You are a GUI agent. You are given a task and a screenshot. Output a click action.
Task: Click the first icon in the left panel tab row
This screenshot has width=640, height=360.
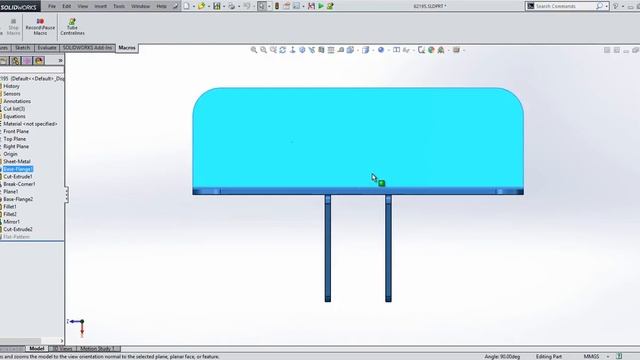pyautogui.click(x=4, y=60)
